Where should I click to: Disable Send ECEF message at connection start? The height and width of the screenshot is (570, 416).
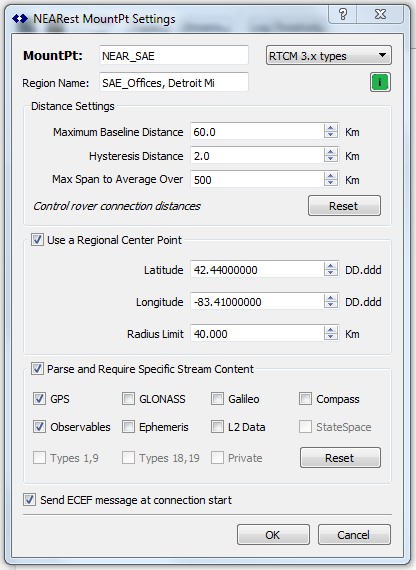29,500
